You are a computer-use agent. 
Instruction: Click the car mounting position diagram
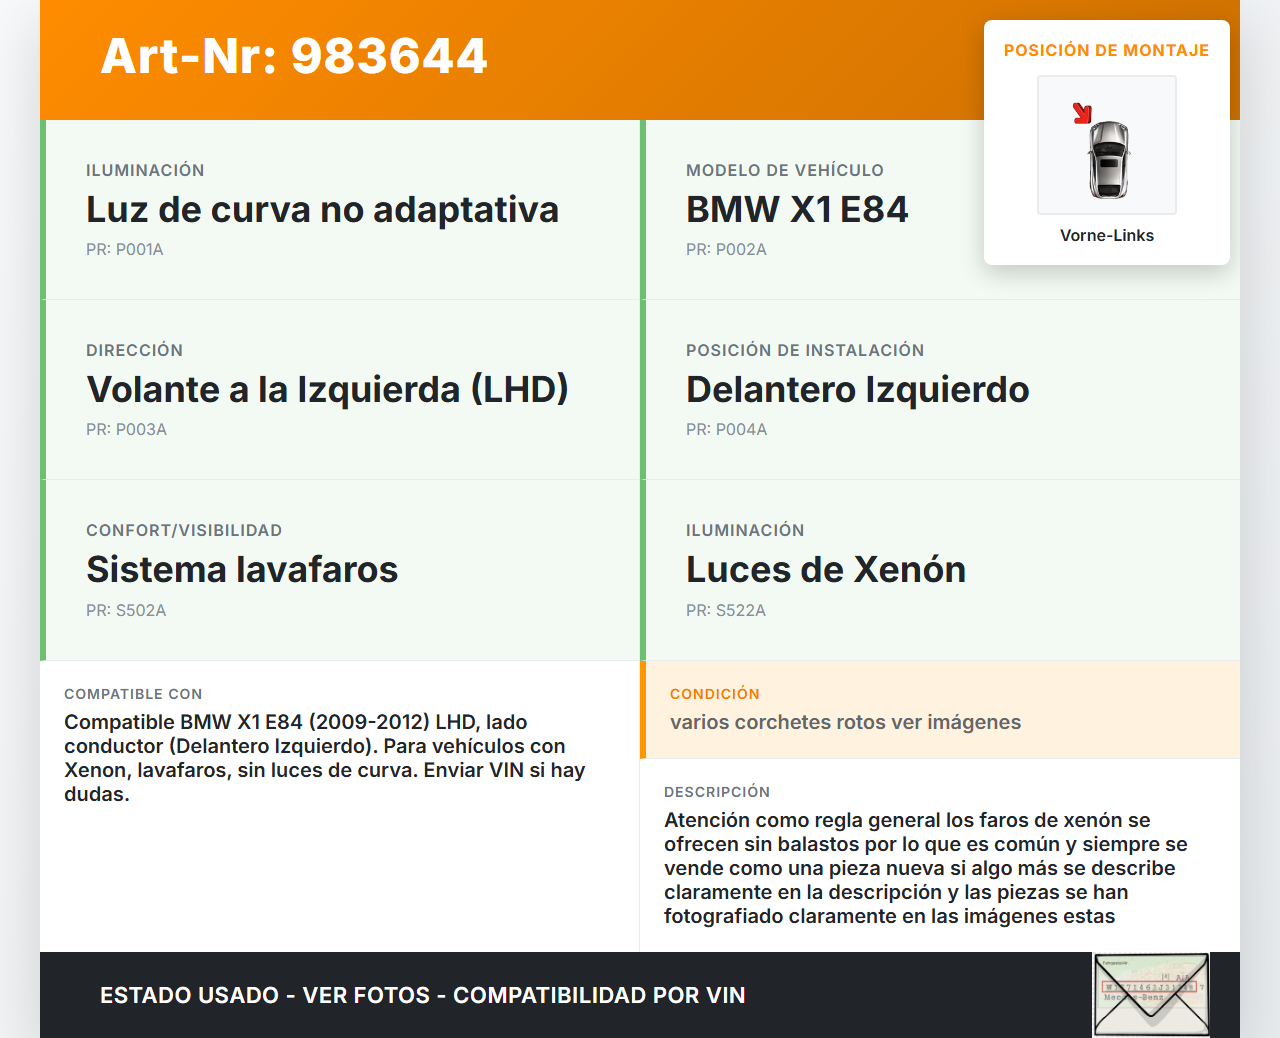pos(1106,145)
